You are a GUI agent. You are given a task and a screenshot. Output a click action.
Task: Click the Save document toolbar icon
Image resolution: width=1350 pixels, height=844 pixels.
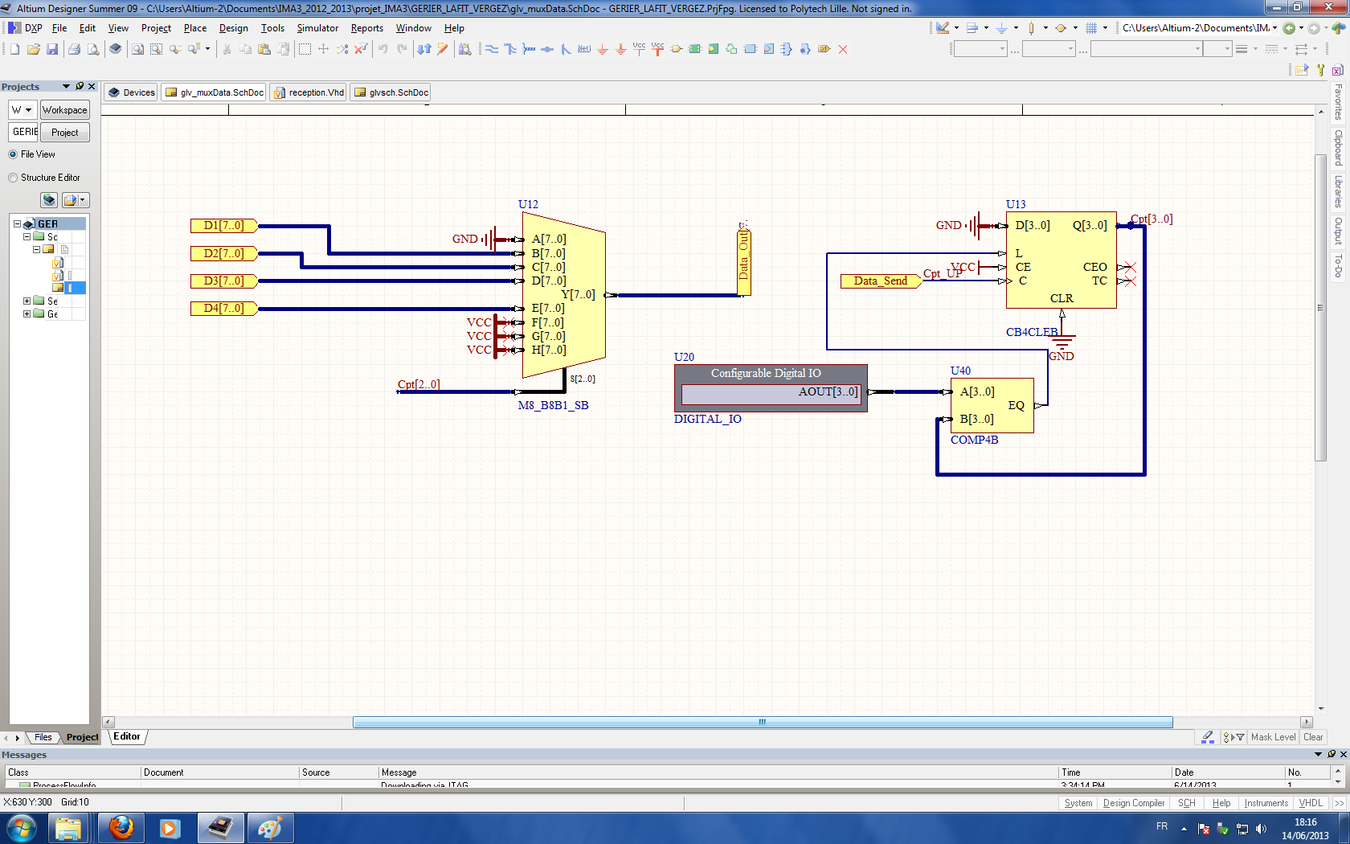point(52,49)
